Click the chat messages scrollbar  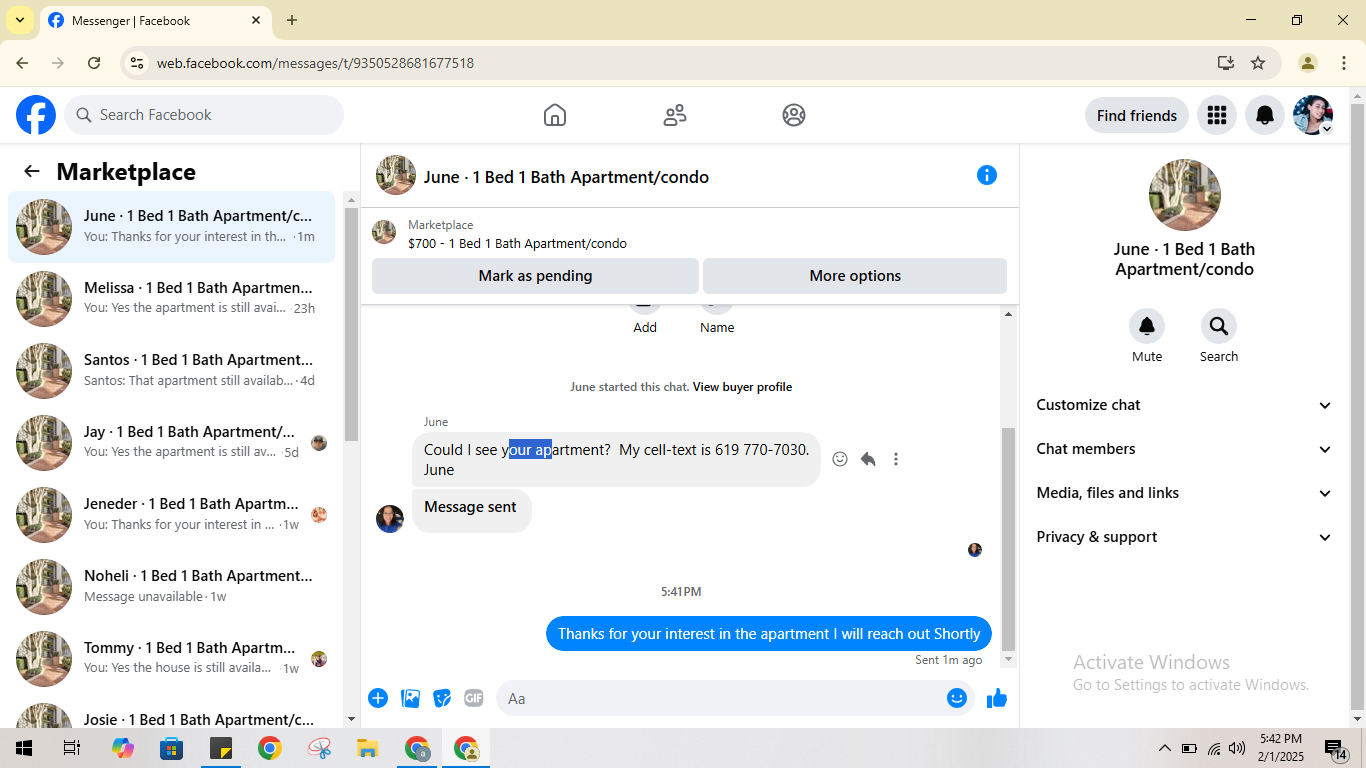pyautogui.click(x=1008, y=538)
